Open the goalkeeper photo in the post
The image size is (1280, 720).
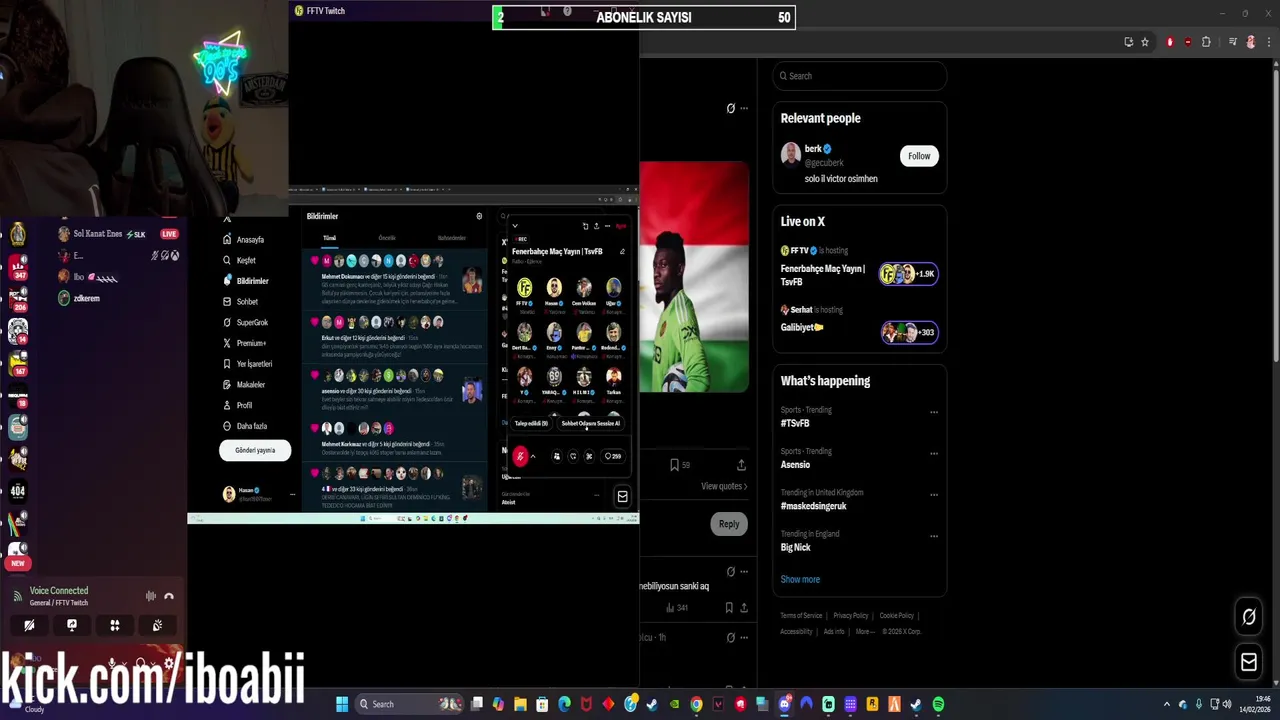pos(695,277)
